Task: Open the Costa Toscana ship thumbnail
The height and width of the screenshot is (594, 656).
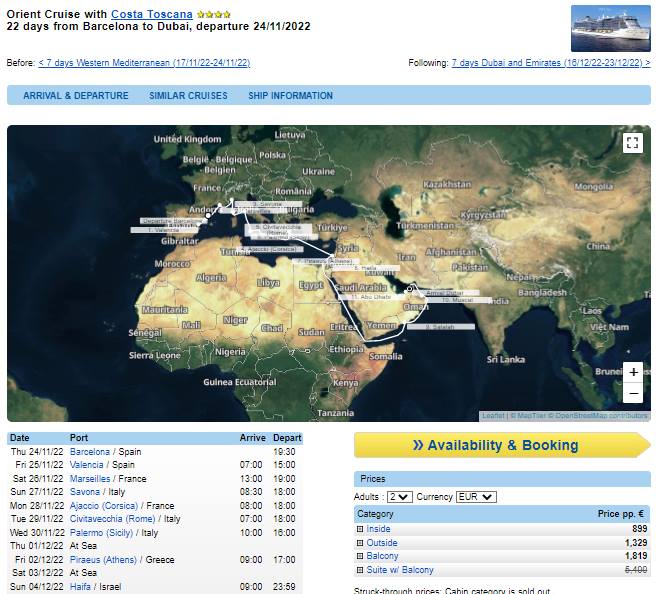Action: point(611,28)
